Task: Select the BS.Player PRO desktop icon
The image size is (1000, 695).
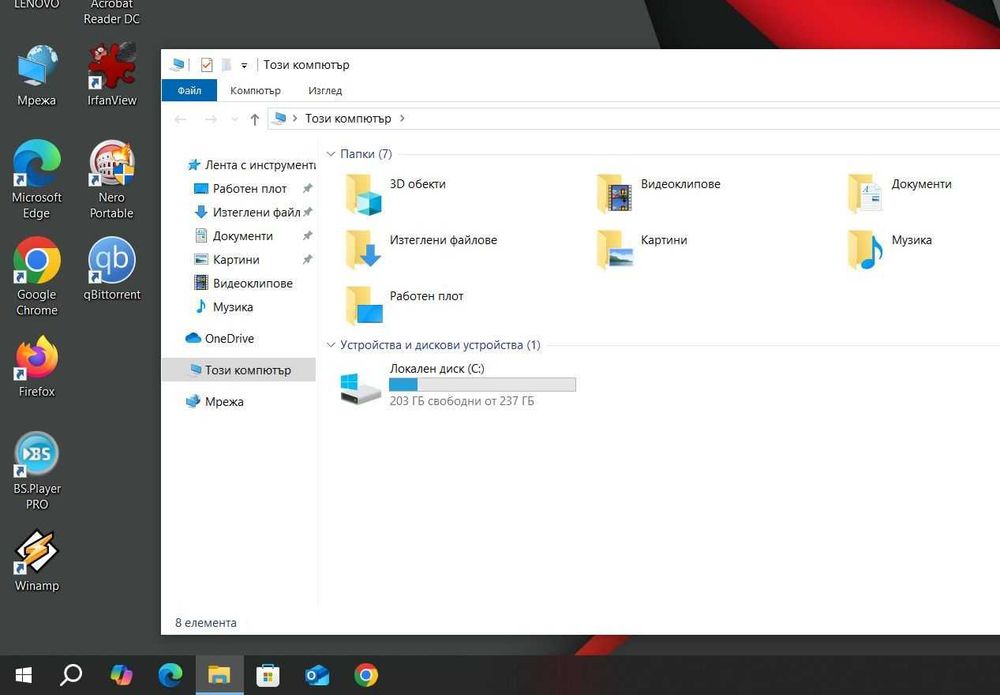Action: tap(37, 471)
